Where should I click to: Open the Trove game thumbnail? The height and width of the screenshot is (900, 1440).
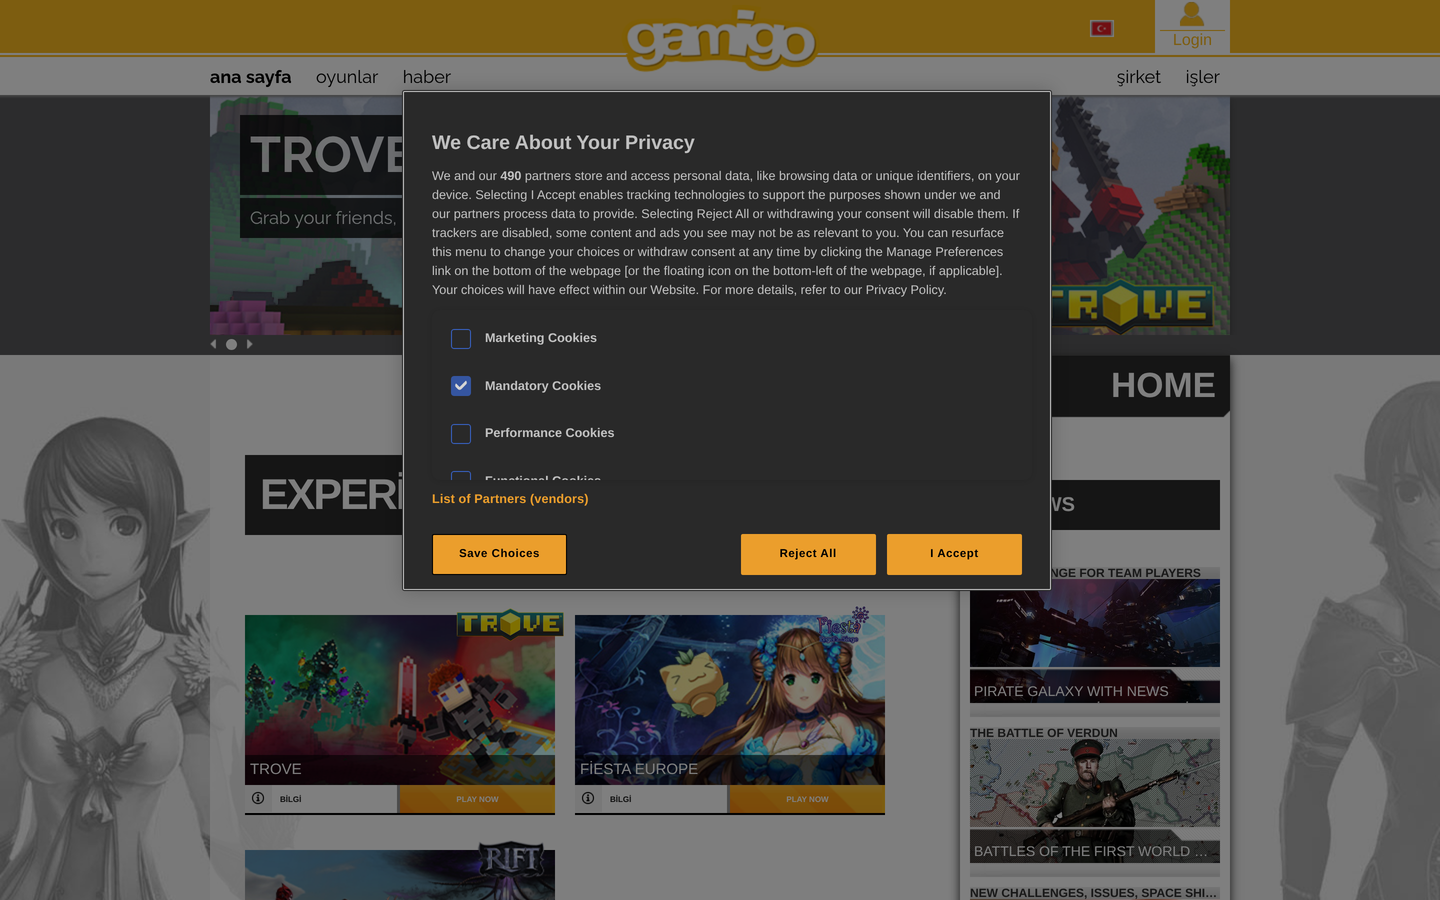click(400, 700)
